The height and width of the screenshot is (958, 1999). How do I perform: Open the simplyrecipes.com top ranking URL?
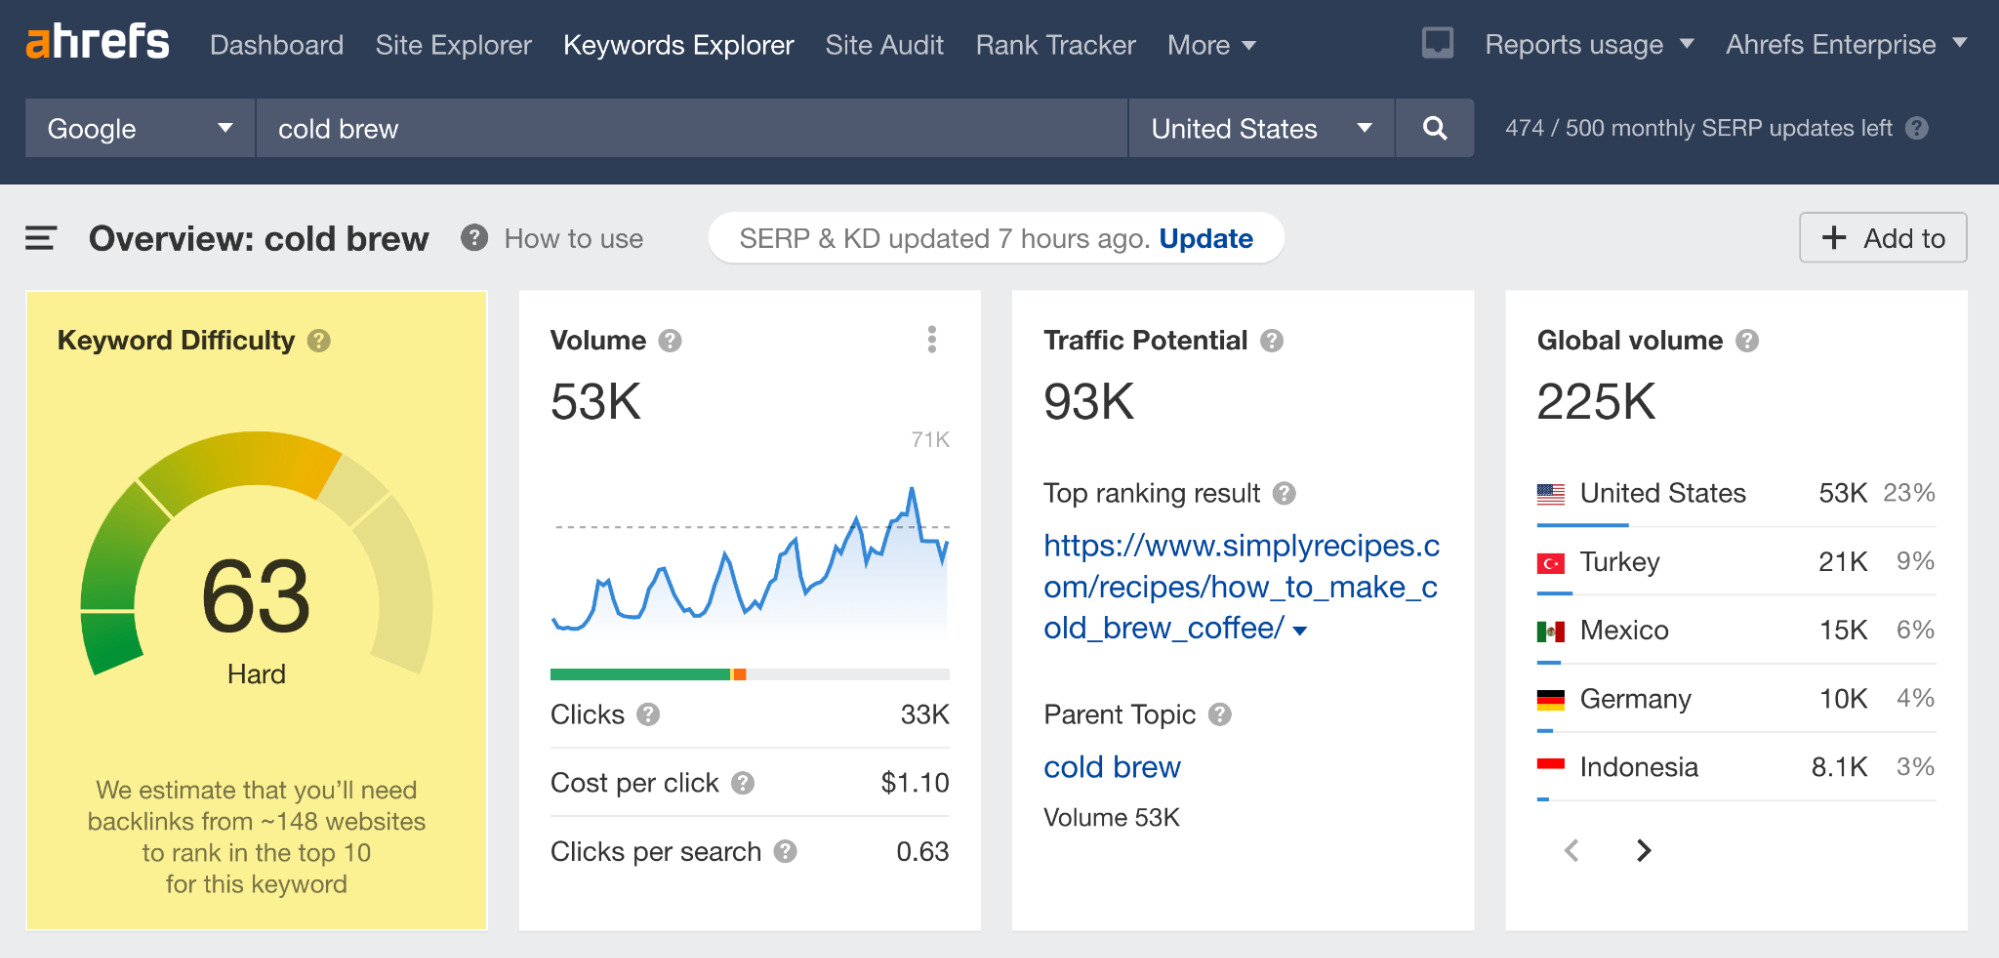pyautogui.click(x=1241, y=587)
